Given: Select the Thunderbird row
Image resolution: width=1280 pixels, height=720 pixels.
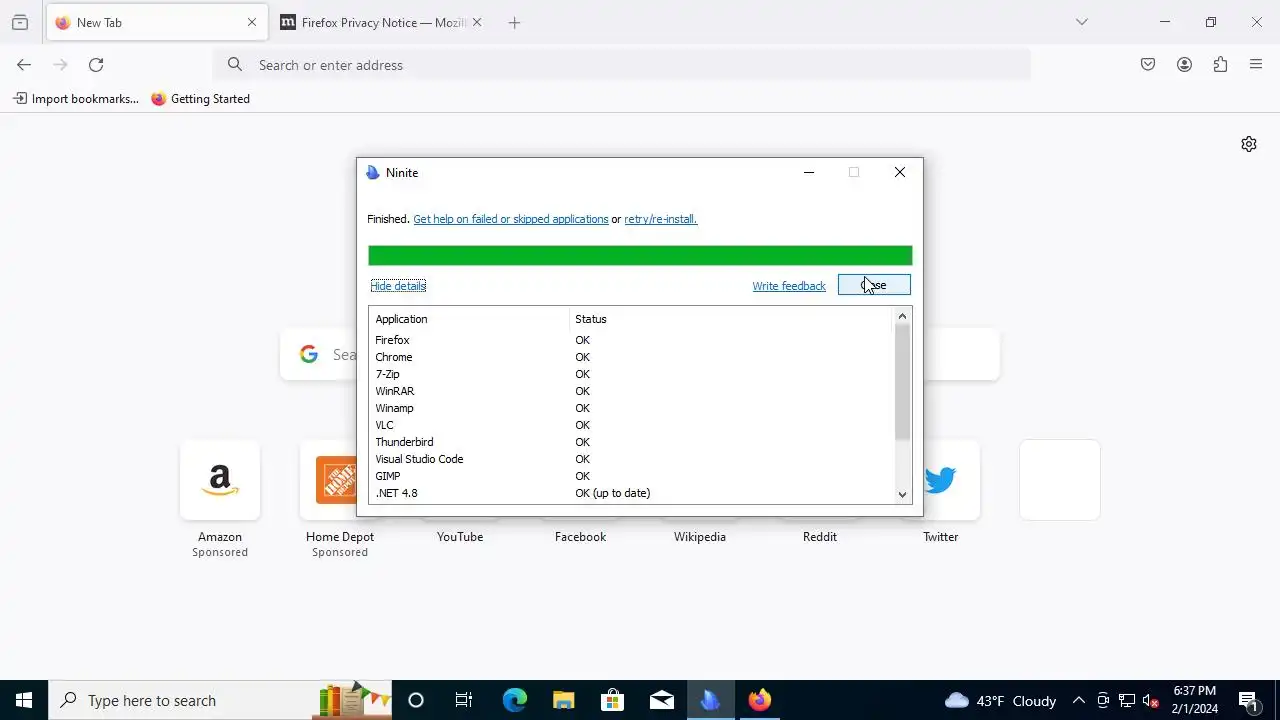Looking at the screenshot, I should 631,442.
